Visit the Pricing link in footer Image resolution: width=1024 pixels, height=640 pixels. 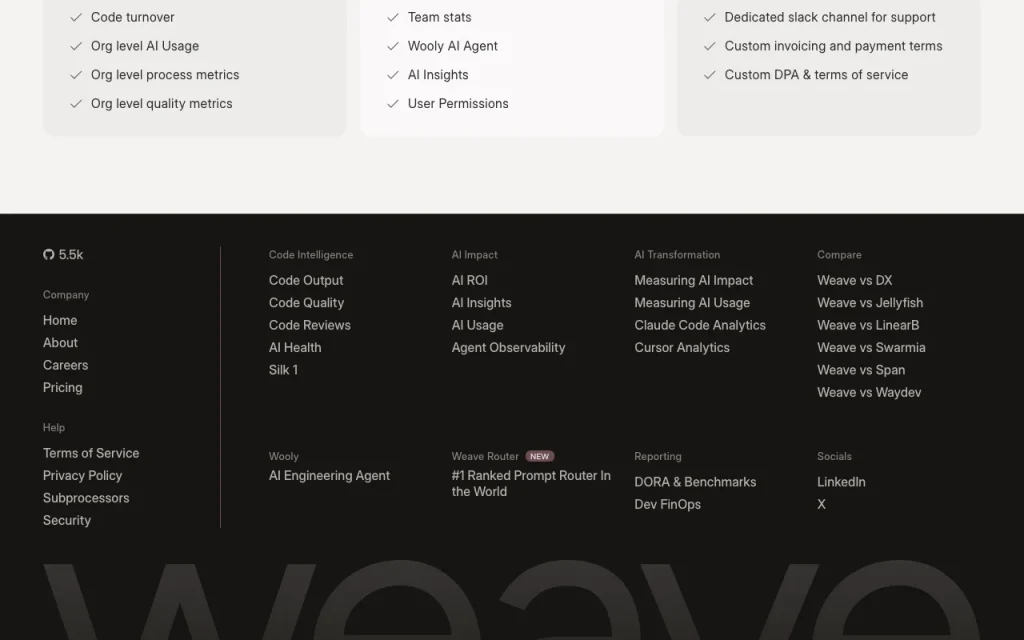pyautogui.click(x=63, y=387)
